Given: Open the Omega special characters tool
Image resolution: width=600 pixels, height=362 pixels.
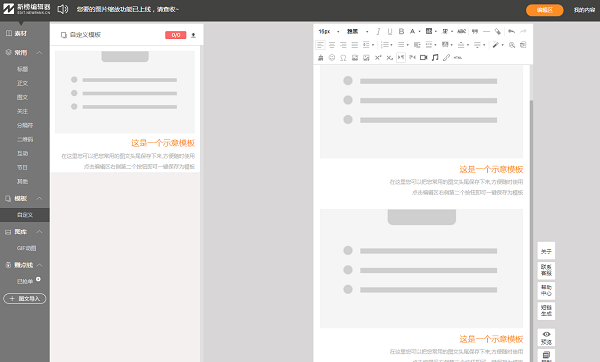Looking at the screenshot, I should [x=343, y=58].
